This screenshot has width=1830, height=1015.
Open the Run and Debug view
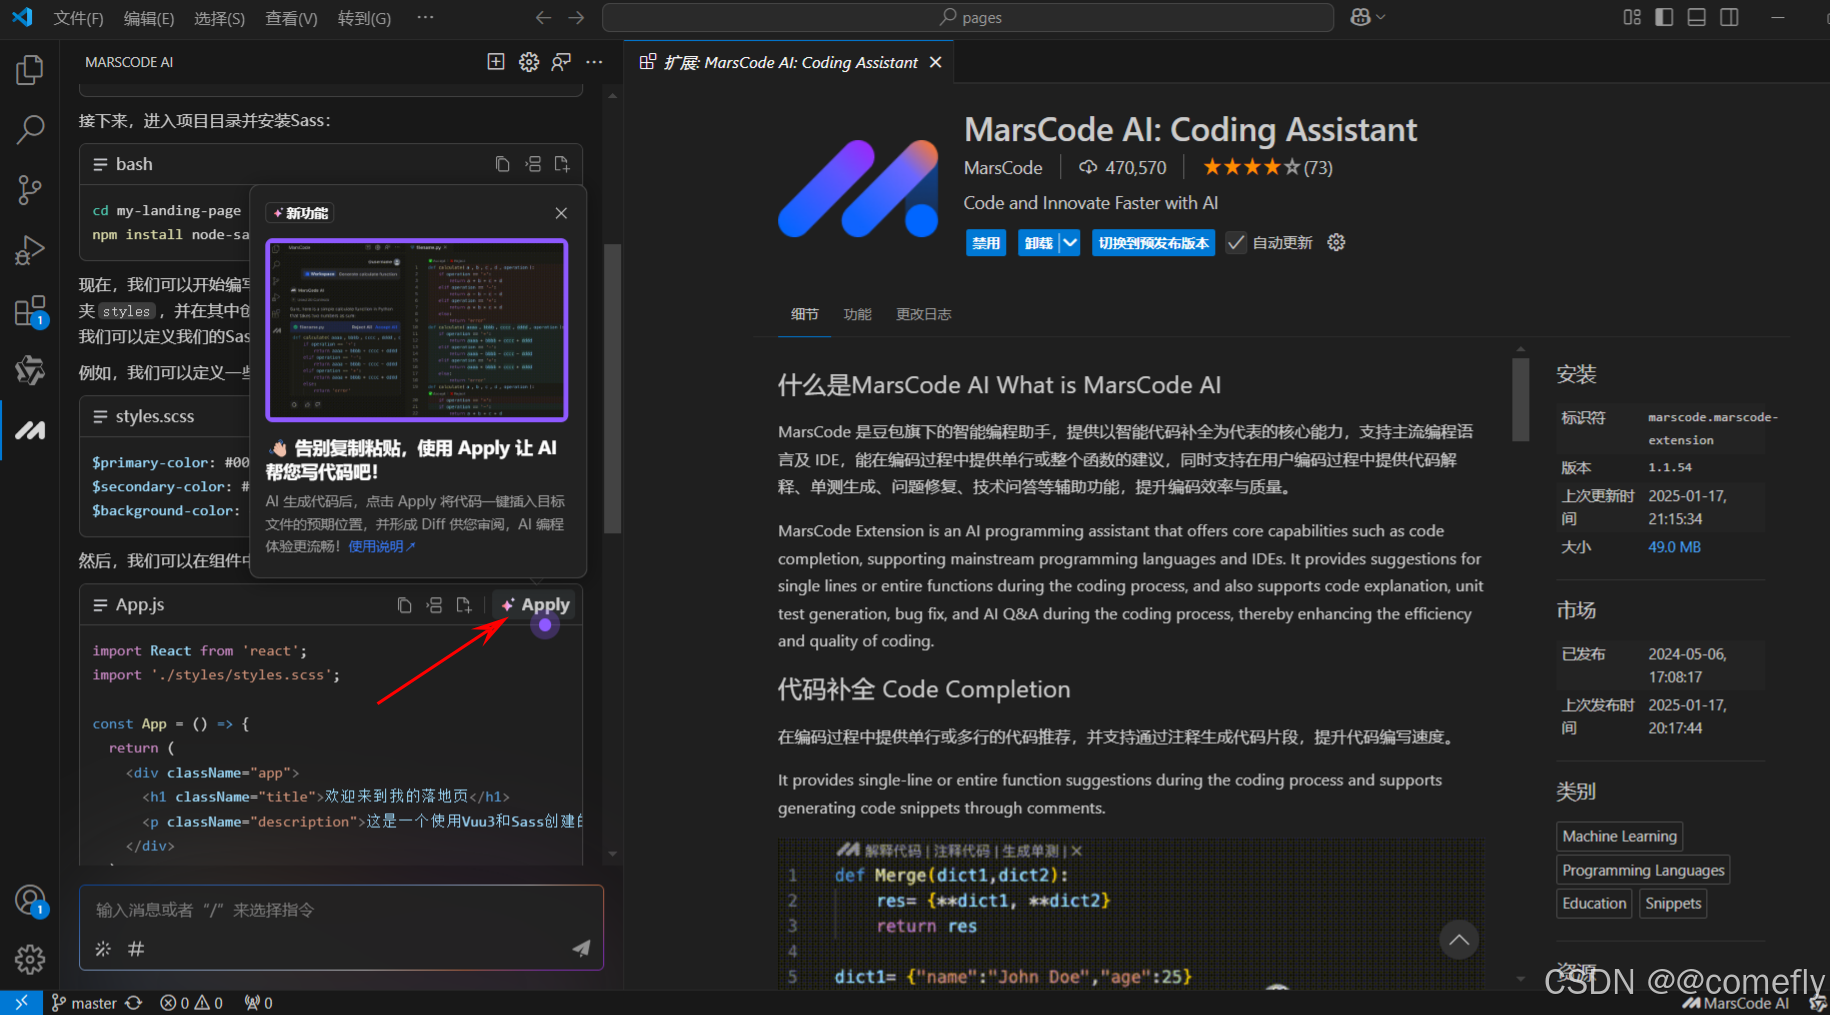[30, 250]
